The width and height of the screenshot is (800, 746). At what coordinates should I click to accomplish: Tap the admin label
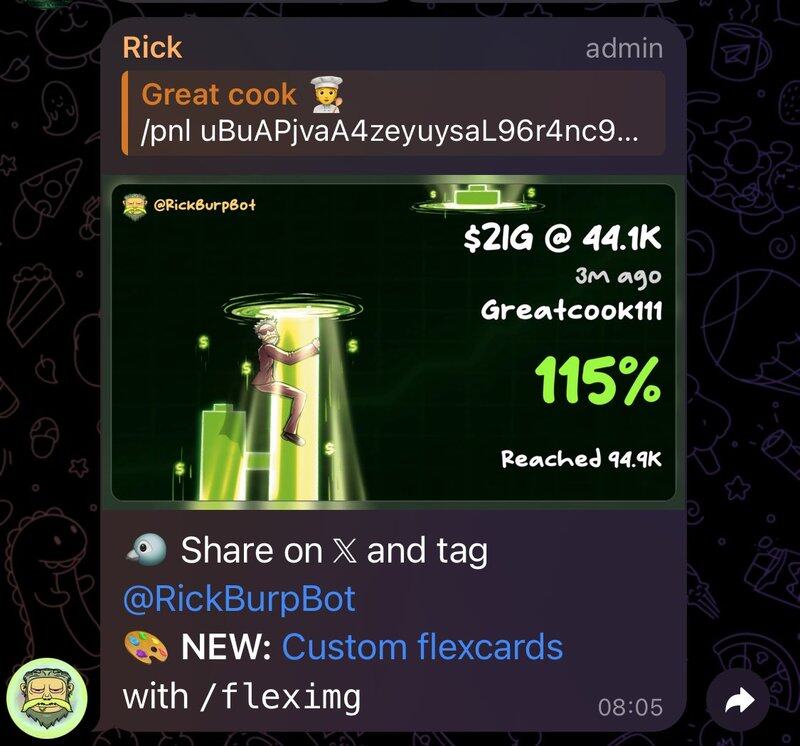click(624, 48)
